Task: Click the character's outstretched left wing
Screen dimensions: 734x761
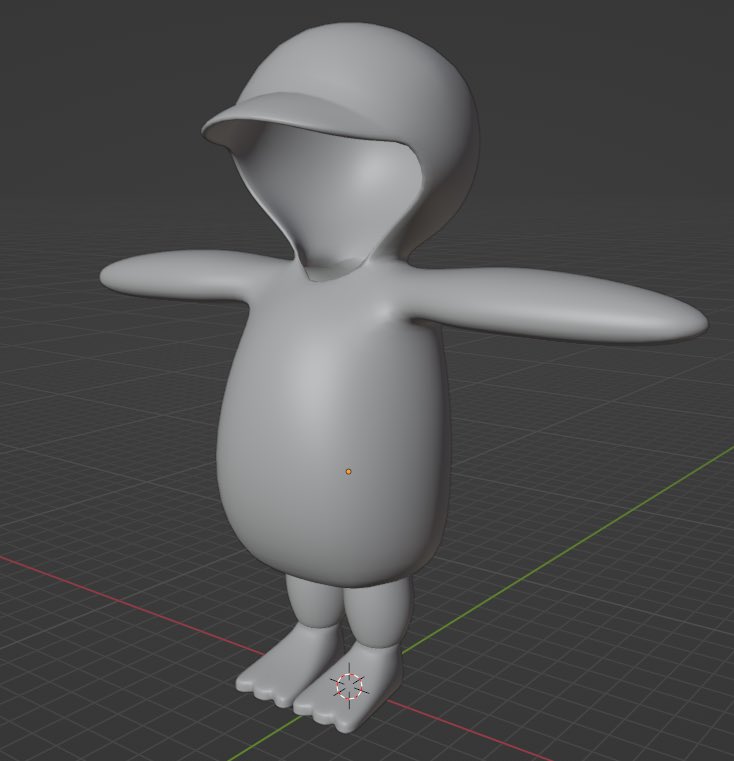Action: [x=558, y=303]
